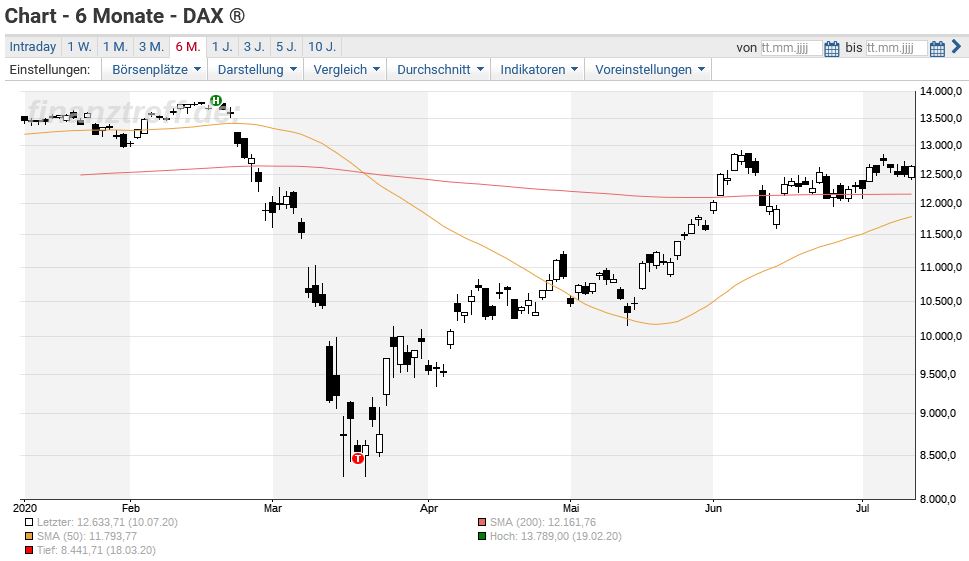Select the 1 W. timeframe tab

79,47
